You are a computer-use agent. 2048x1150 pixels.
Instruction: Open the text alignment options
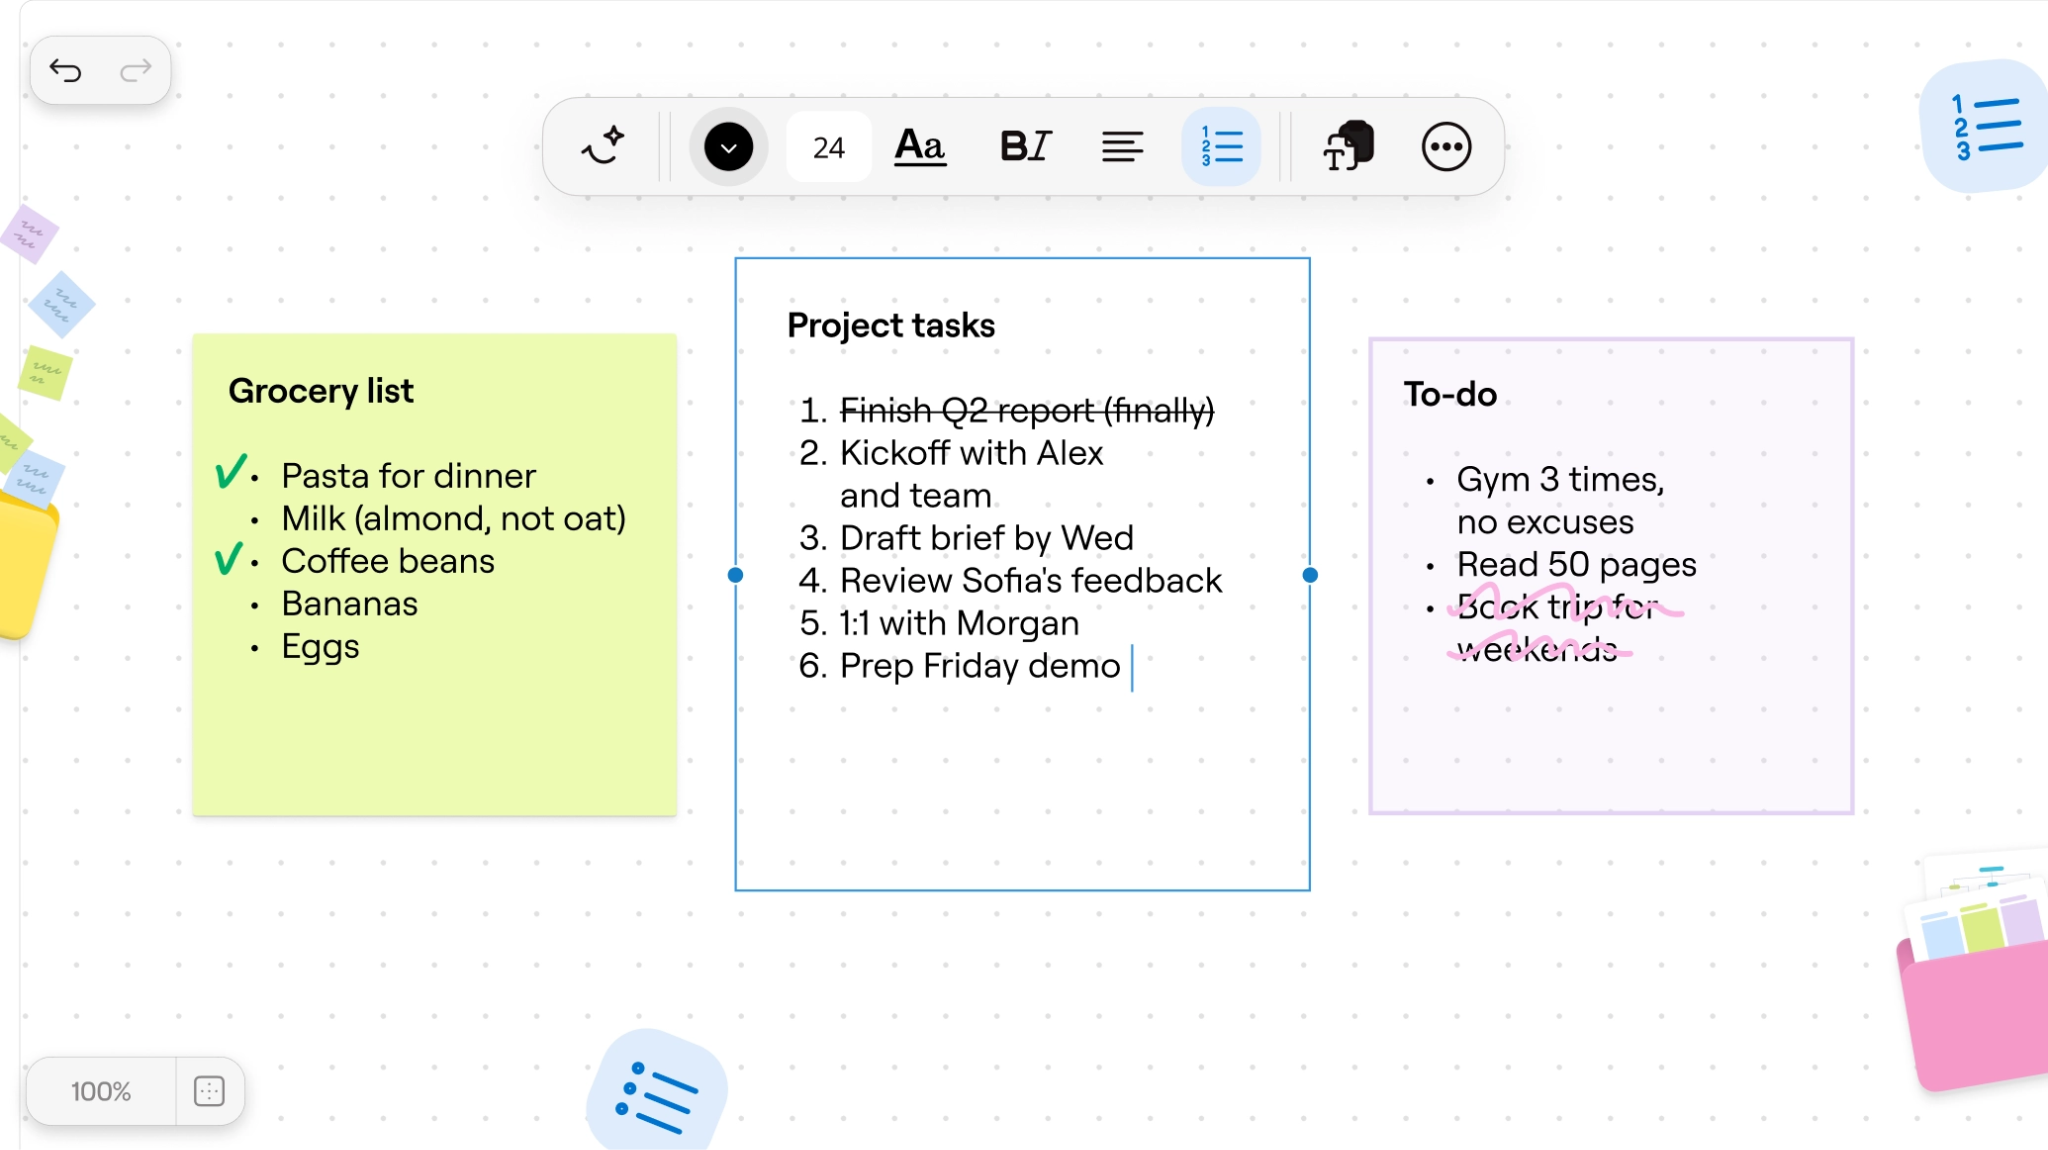pyautogui.click(x=1122, y=147)
